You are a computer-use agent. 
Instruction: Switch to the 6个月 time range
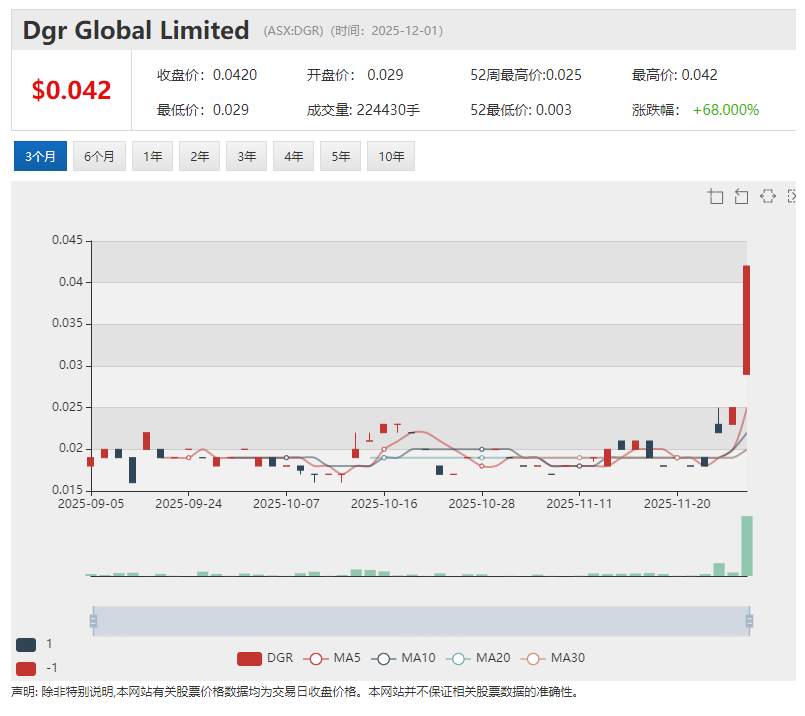coord(99,156)
